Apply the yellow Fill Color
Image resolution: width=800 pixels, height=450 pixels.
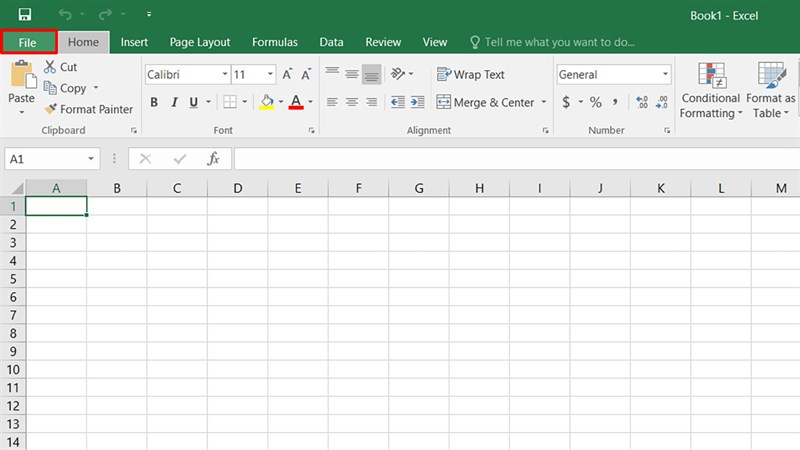click(266, 102)
